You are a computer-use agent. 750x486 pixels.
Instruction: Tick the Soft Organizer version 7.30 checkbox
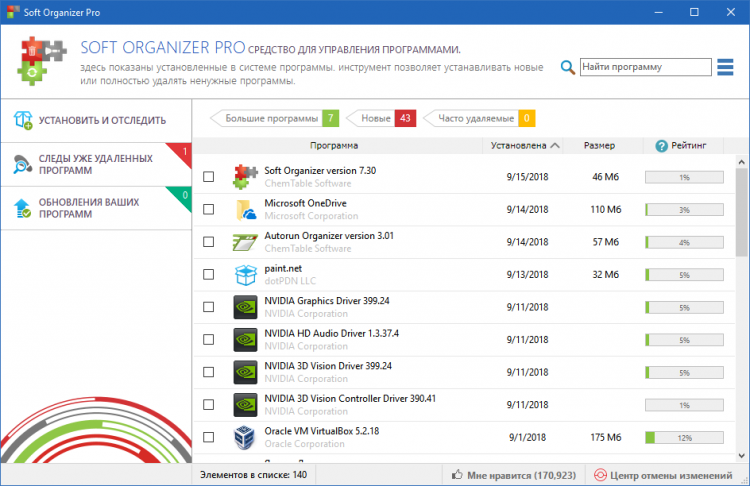coord(209,177)
